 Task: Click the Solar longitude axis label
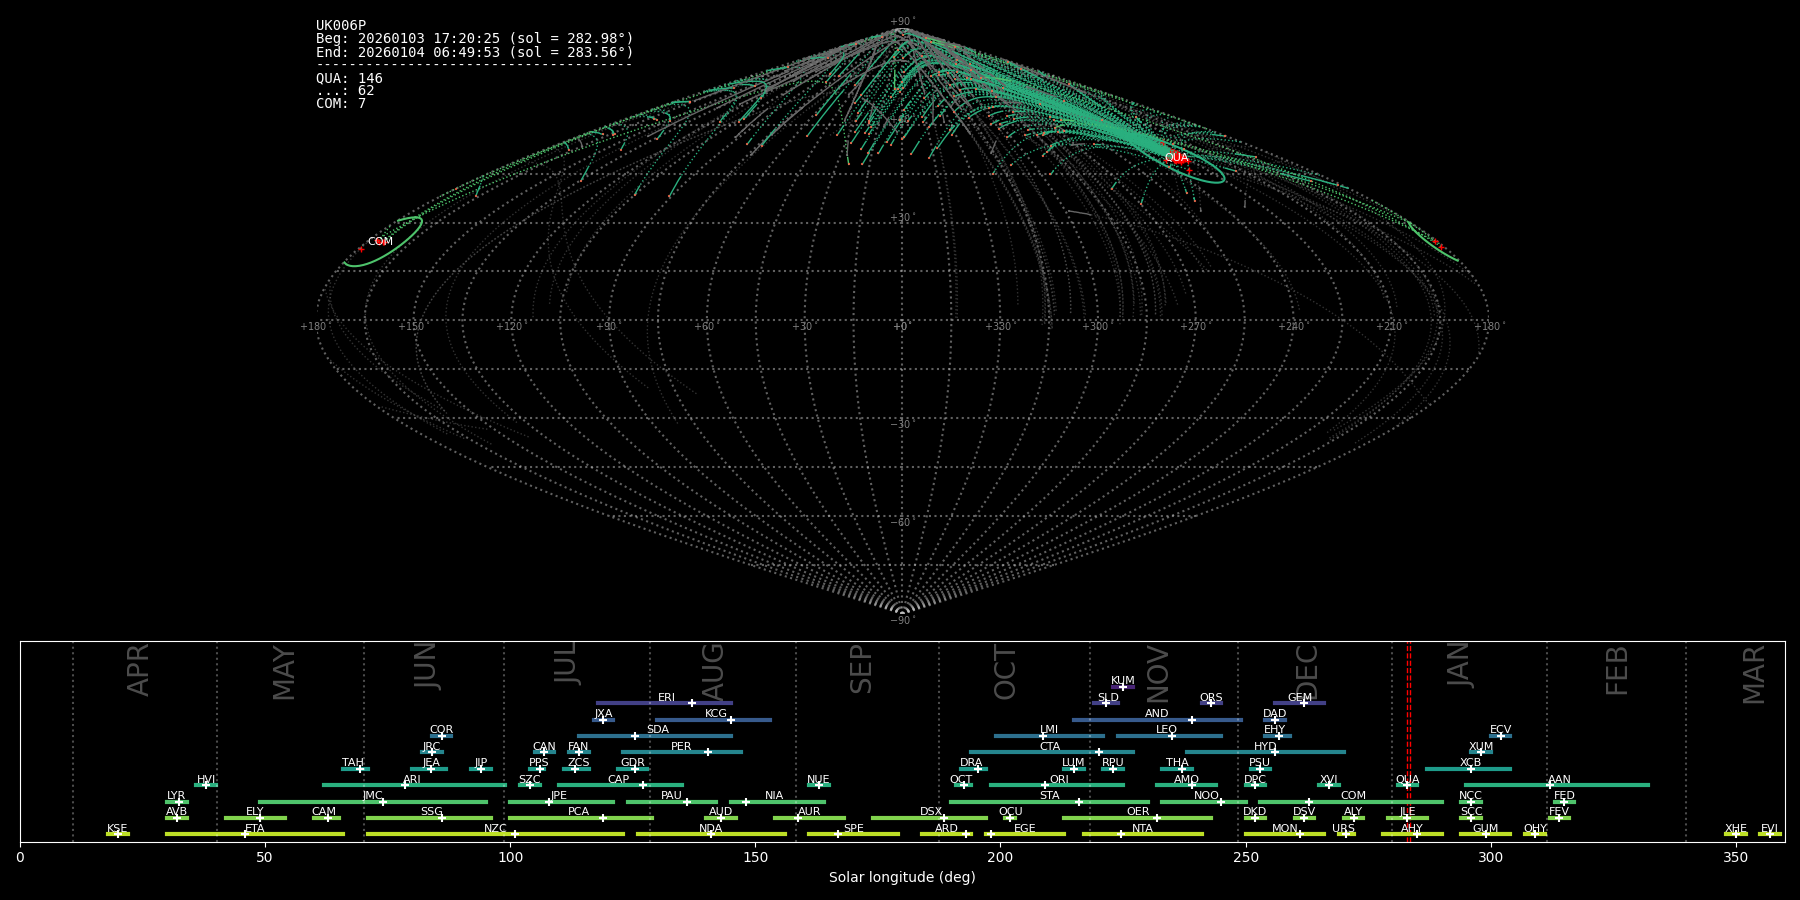coord(902,878)
